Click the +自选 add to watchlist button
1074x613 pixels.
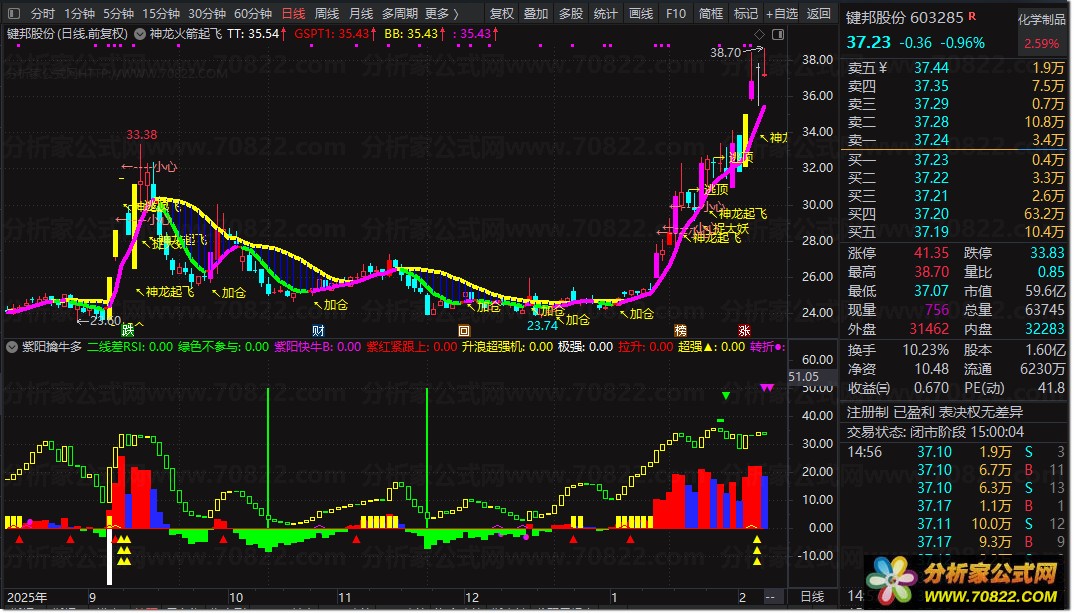782,13
